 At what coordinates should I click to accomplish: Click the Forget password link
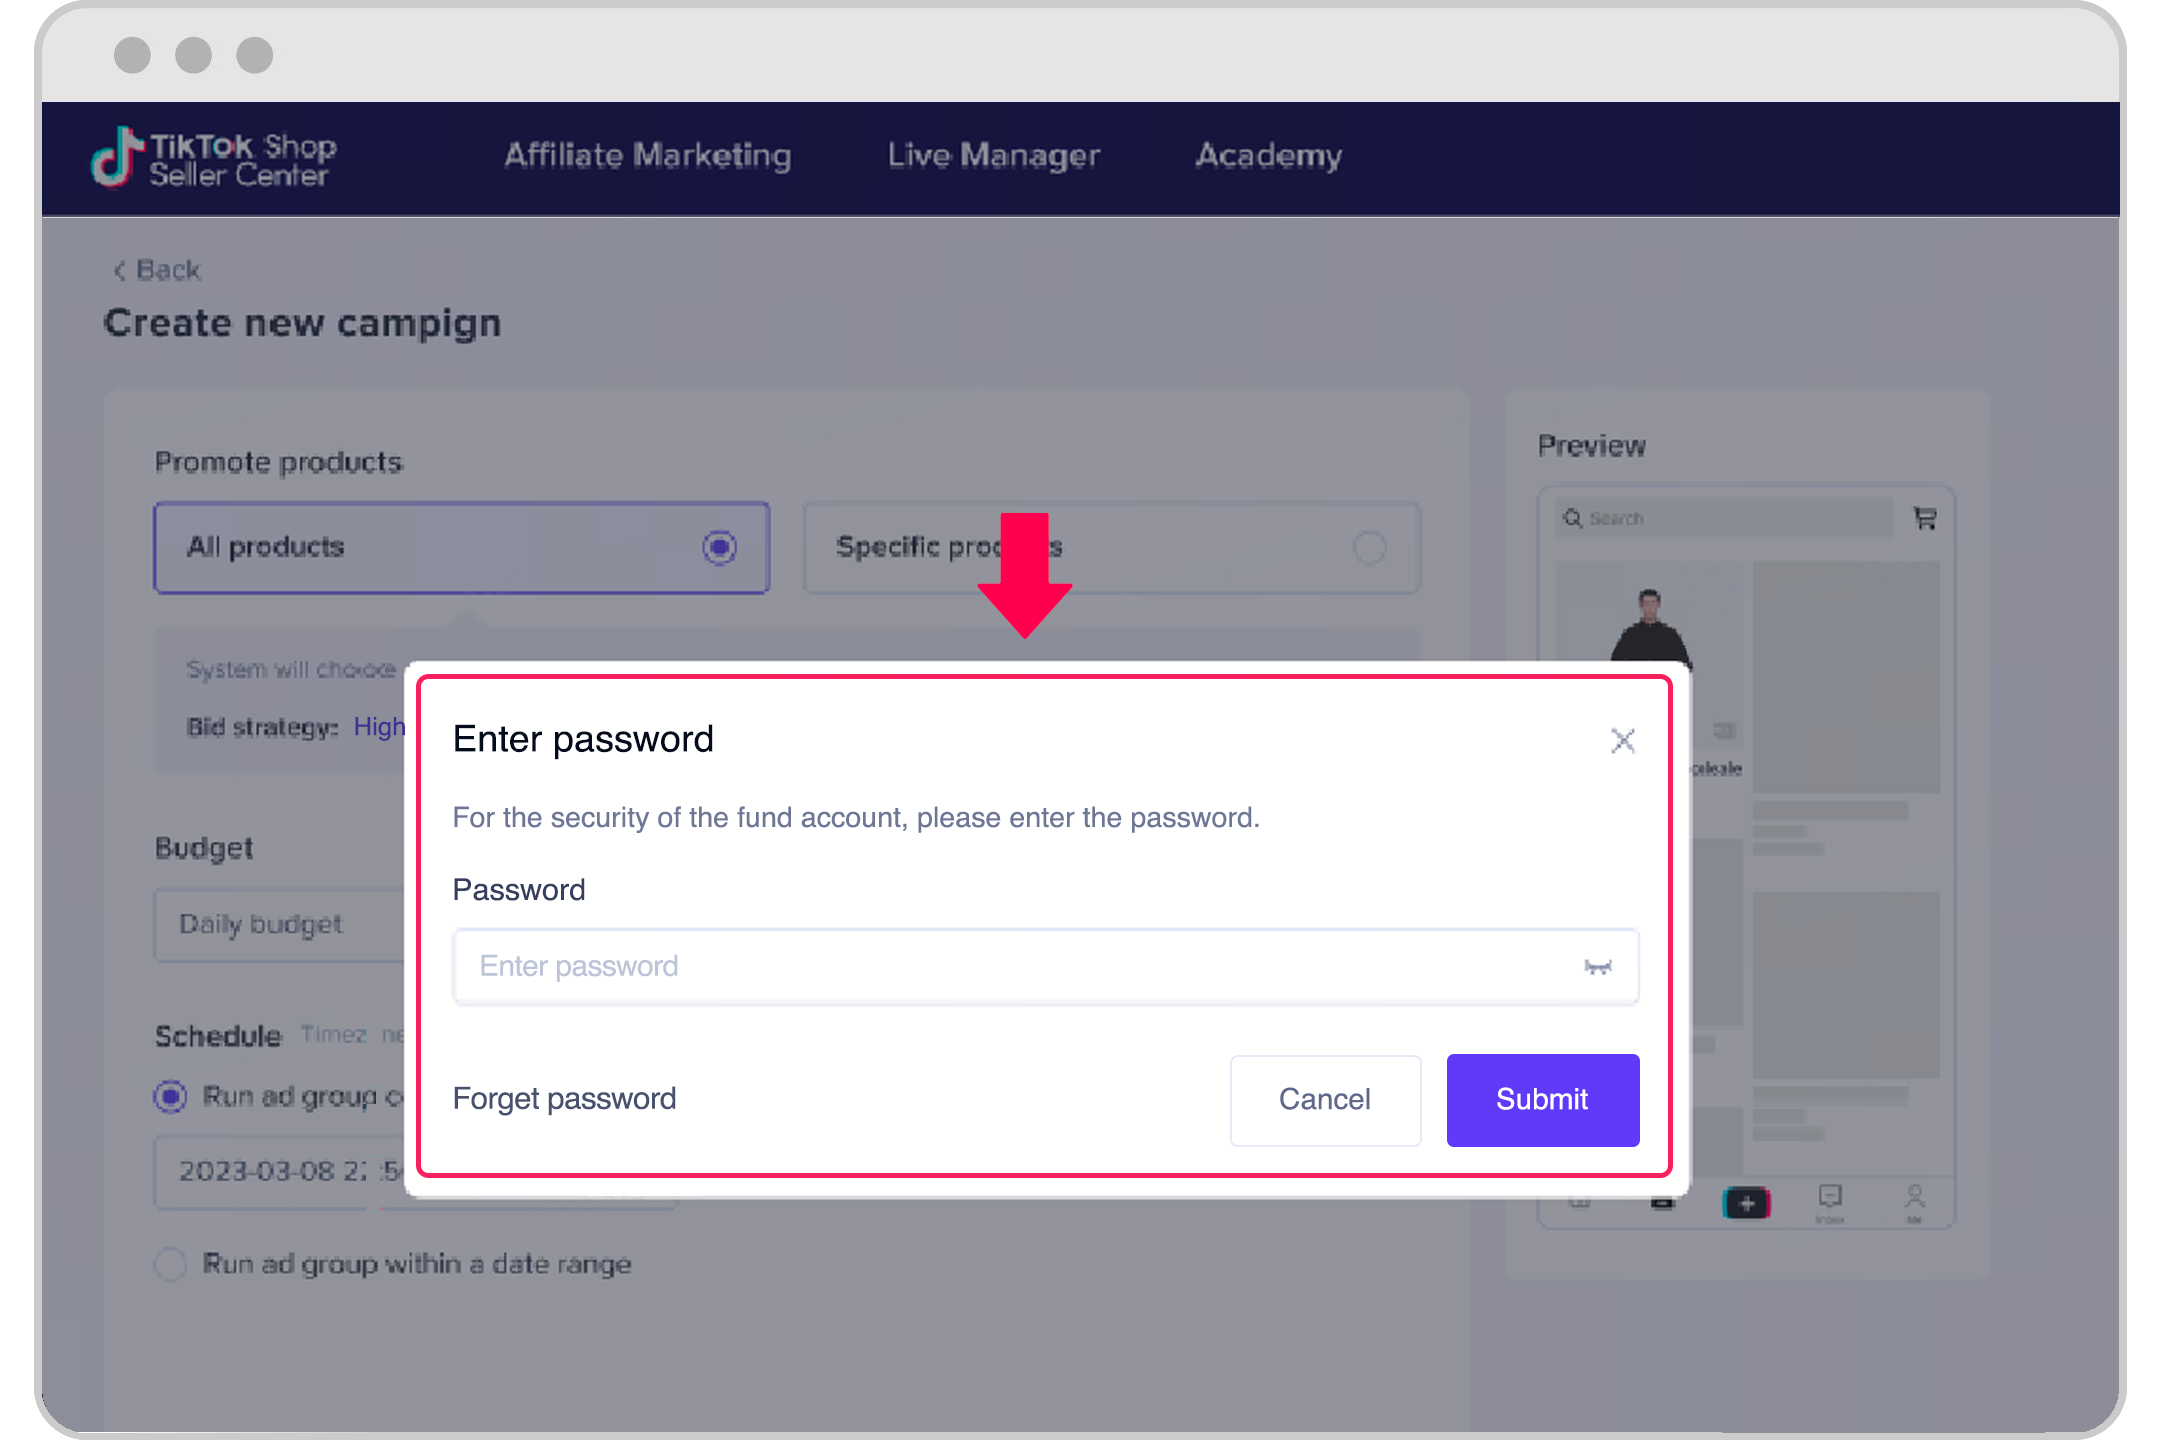tap(564, 1099)
